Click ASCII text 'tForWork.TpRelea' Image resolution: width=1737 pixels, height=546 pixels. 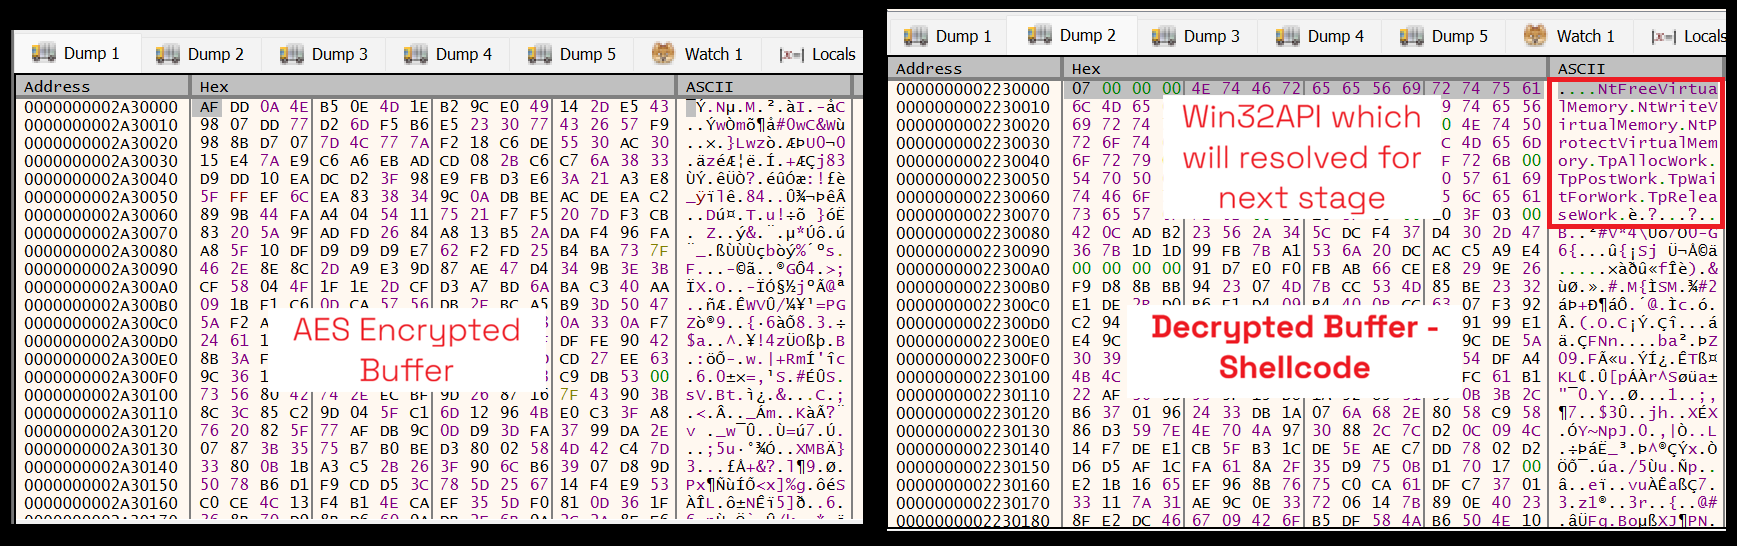[1638, 197]
